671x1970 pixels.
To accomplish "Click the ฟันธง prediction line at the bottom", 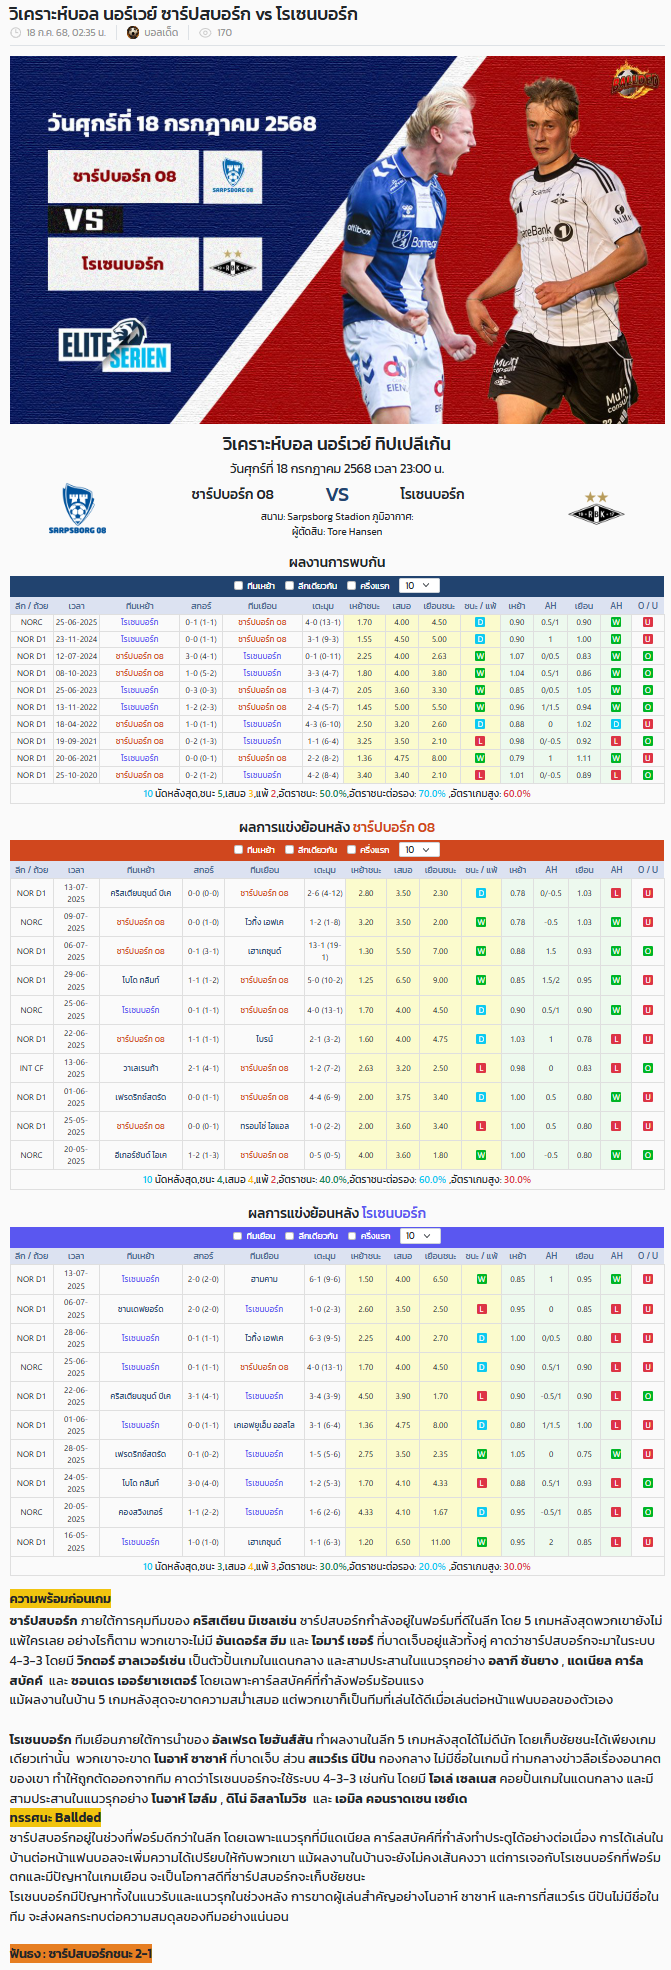I will (x=80, y=1953).
